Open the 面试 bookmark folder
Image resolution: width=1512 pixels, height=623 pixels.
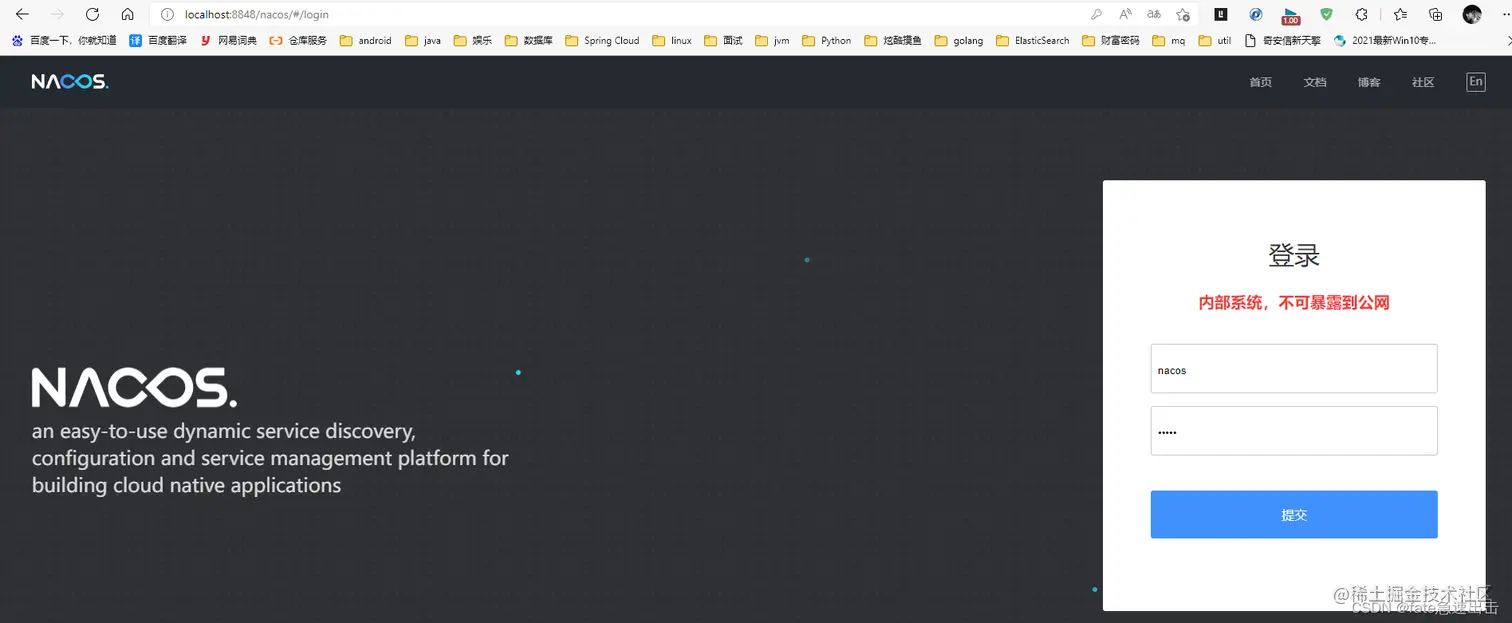[724, 41]
